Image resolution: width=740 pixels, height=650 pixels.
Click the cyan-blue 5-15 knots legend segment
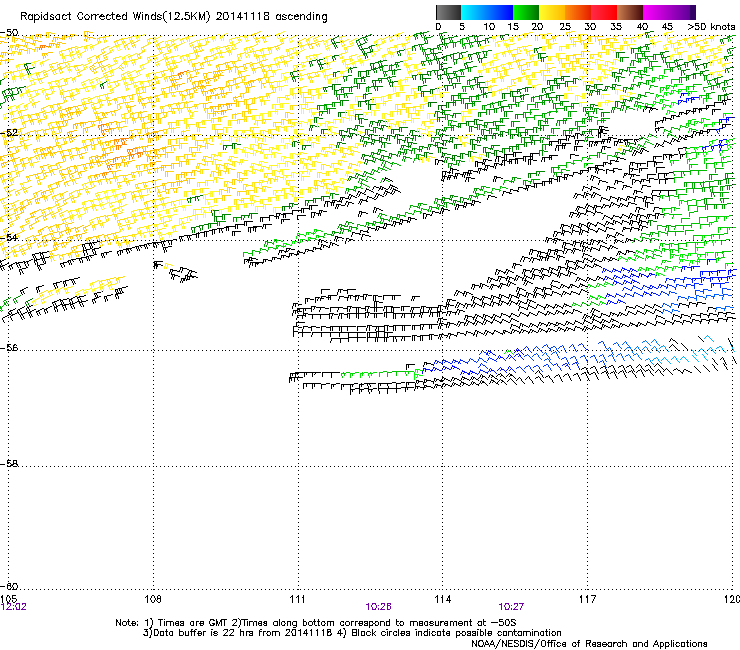tap(487, 12)
